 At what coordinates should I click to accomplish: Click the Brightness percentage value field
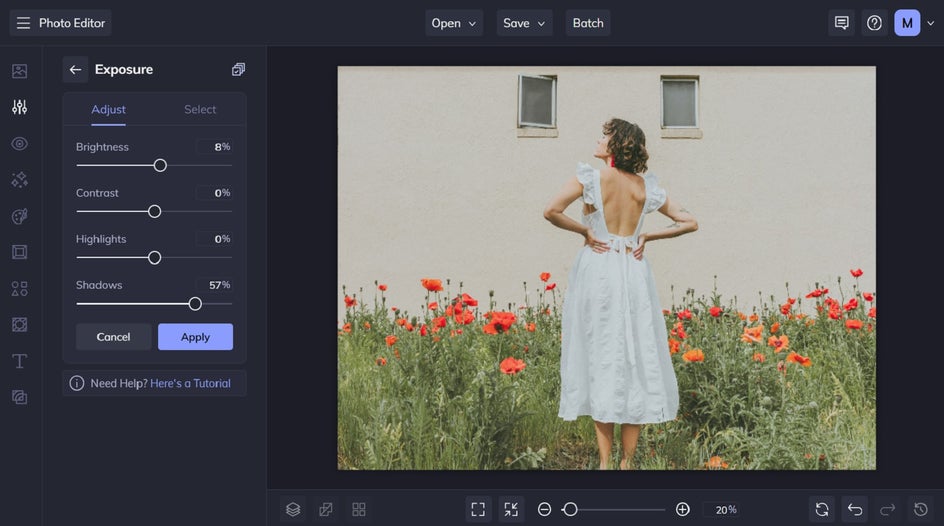click(215, 147)
